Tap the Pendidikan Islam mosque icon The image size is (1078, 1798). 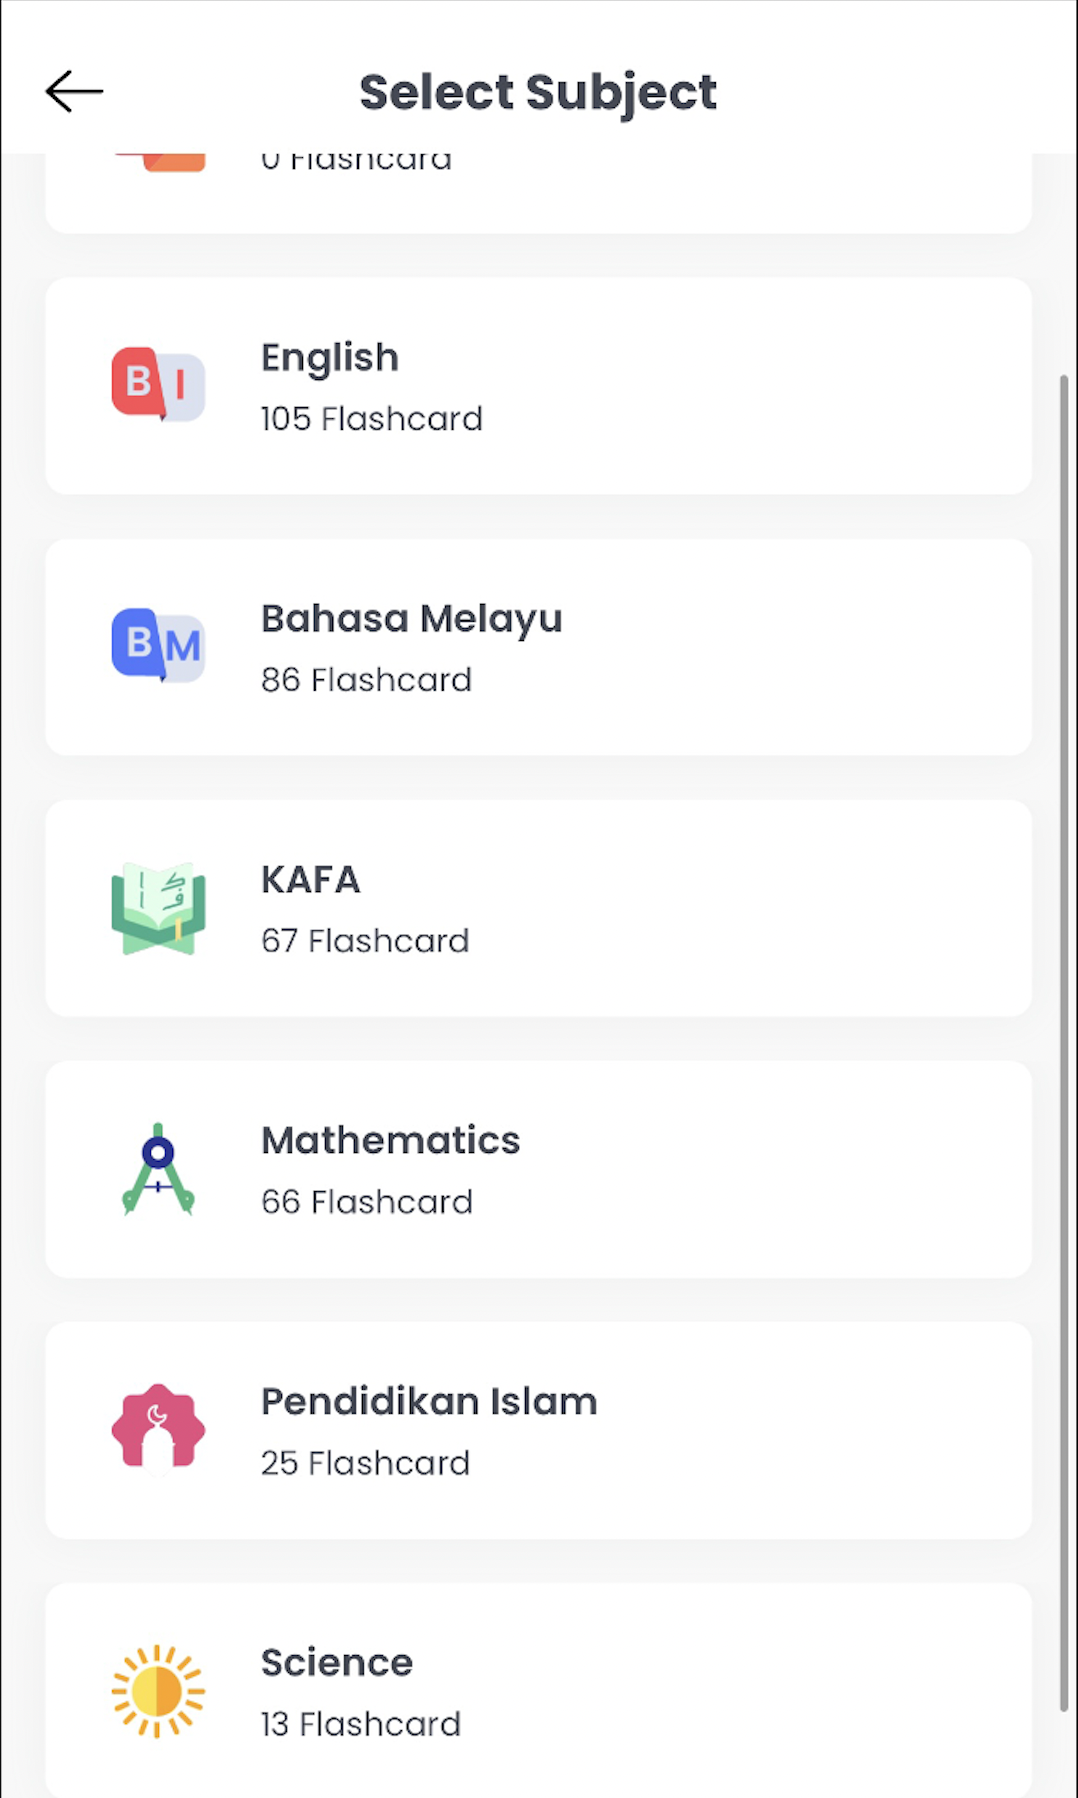(x=158, y=1430)
